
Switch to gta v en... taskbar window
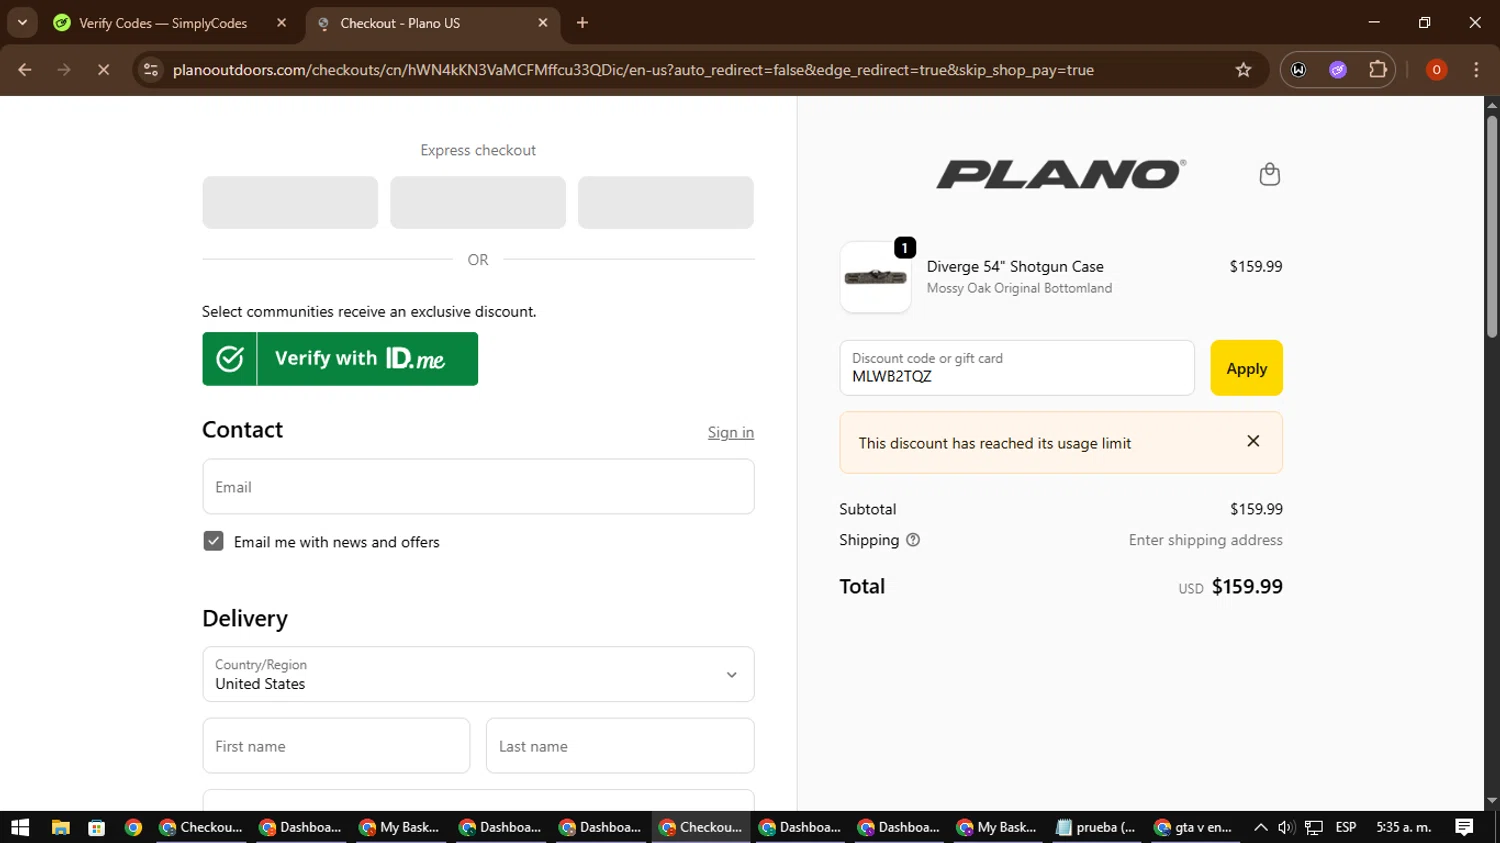pos(1194,827)
